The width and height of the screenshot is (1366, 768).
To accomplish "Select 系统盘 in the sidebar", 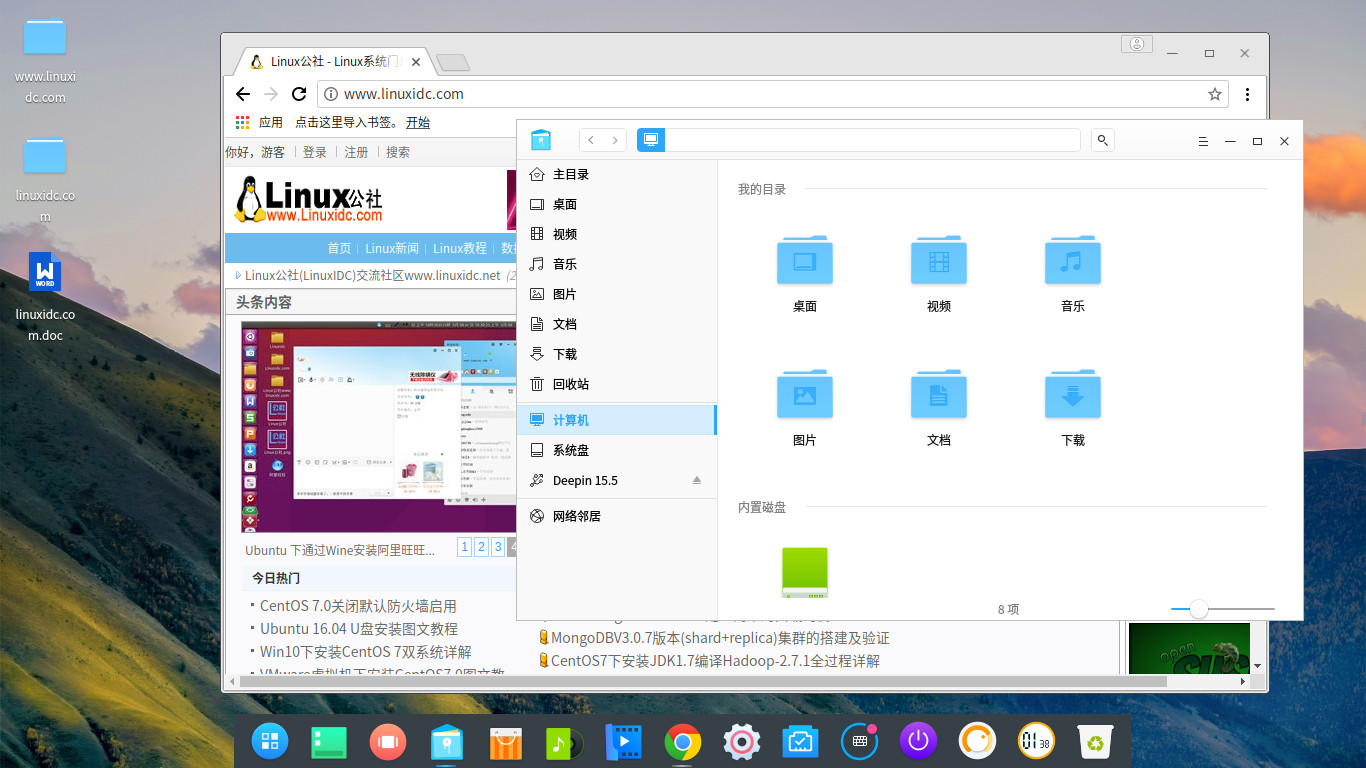I will pos(617,450).
